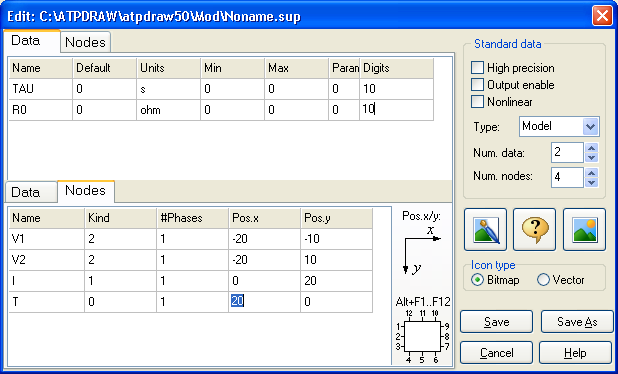Click the Units column header in Data table
618x374 pixels.
pyautogui.click(x=169, y=68)
